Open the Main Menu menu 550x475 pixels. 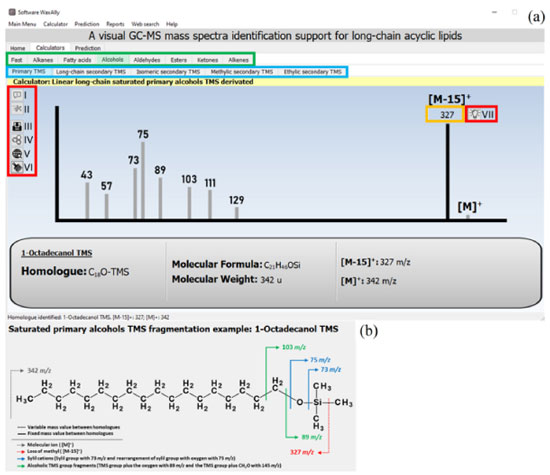coord(22,24)
